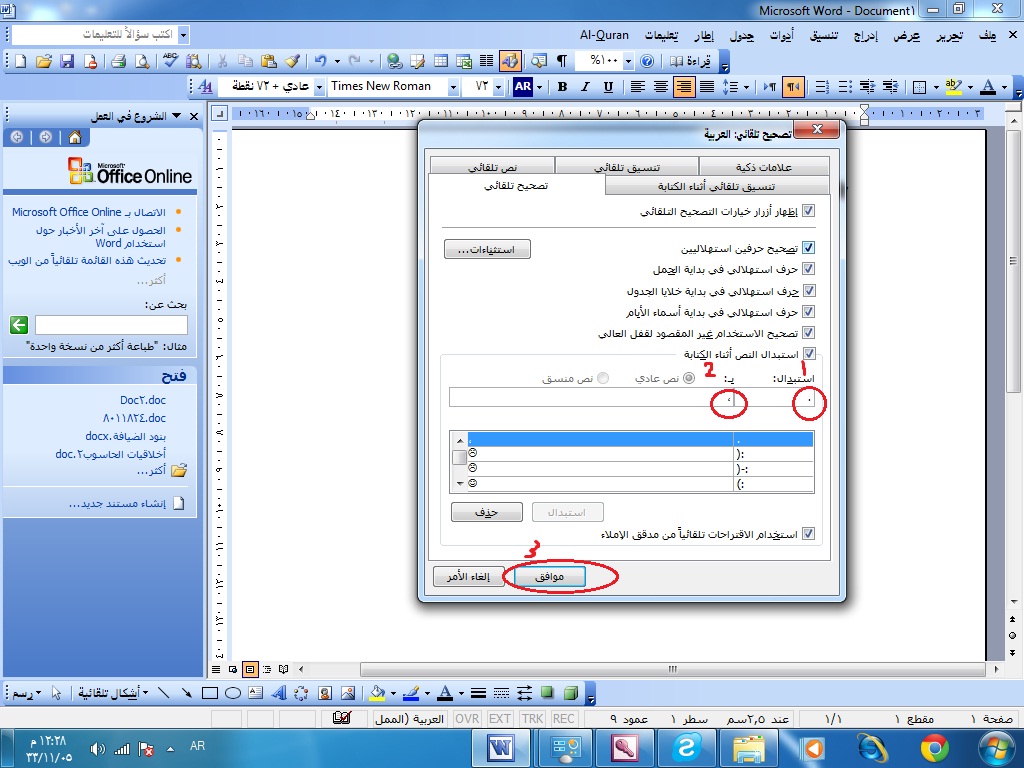Open Google Chrome from the taskbar
The image size is (1024, 768).
pyautogui.click(x=935, y=748)
